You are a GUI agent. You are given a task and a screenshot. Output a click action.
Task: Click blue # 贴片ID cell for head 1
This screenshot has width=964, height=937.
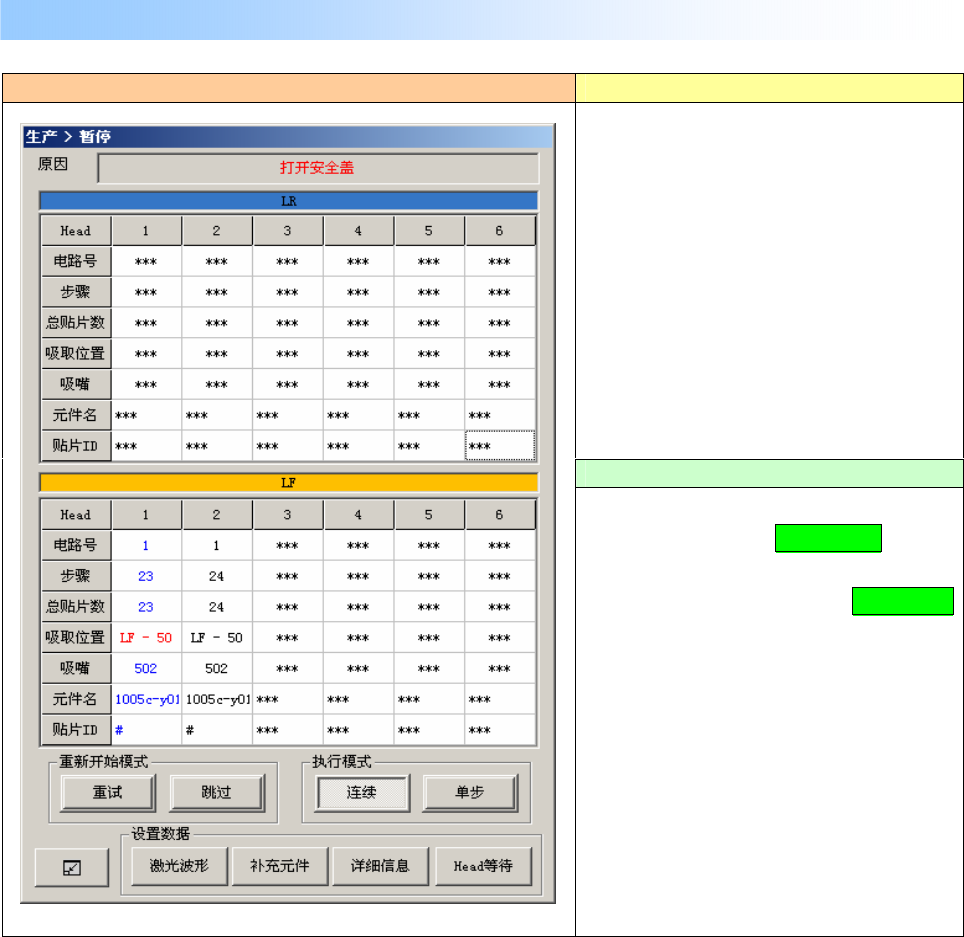[x=146, y=730]
